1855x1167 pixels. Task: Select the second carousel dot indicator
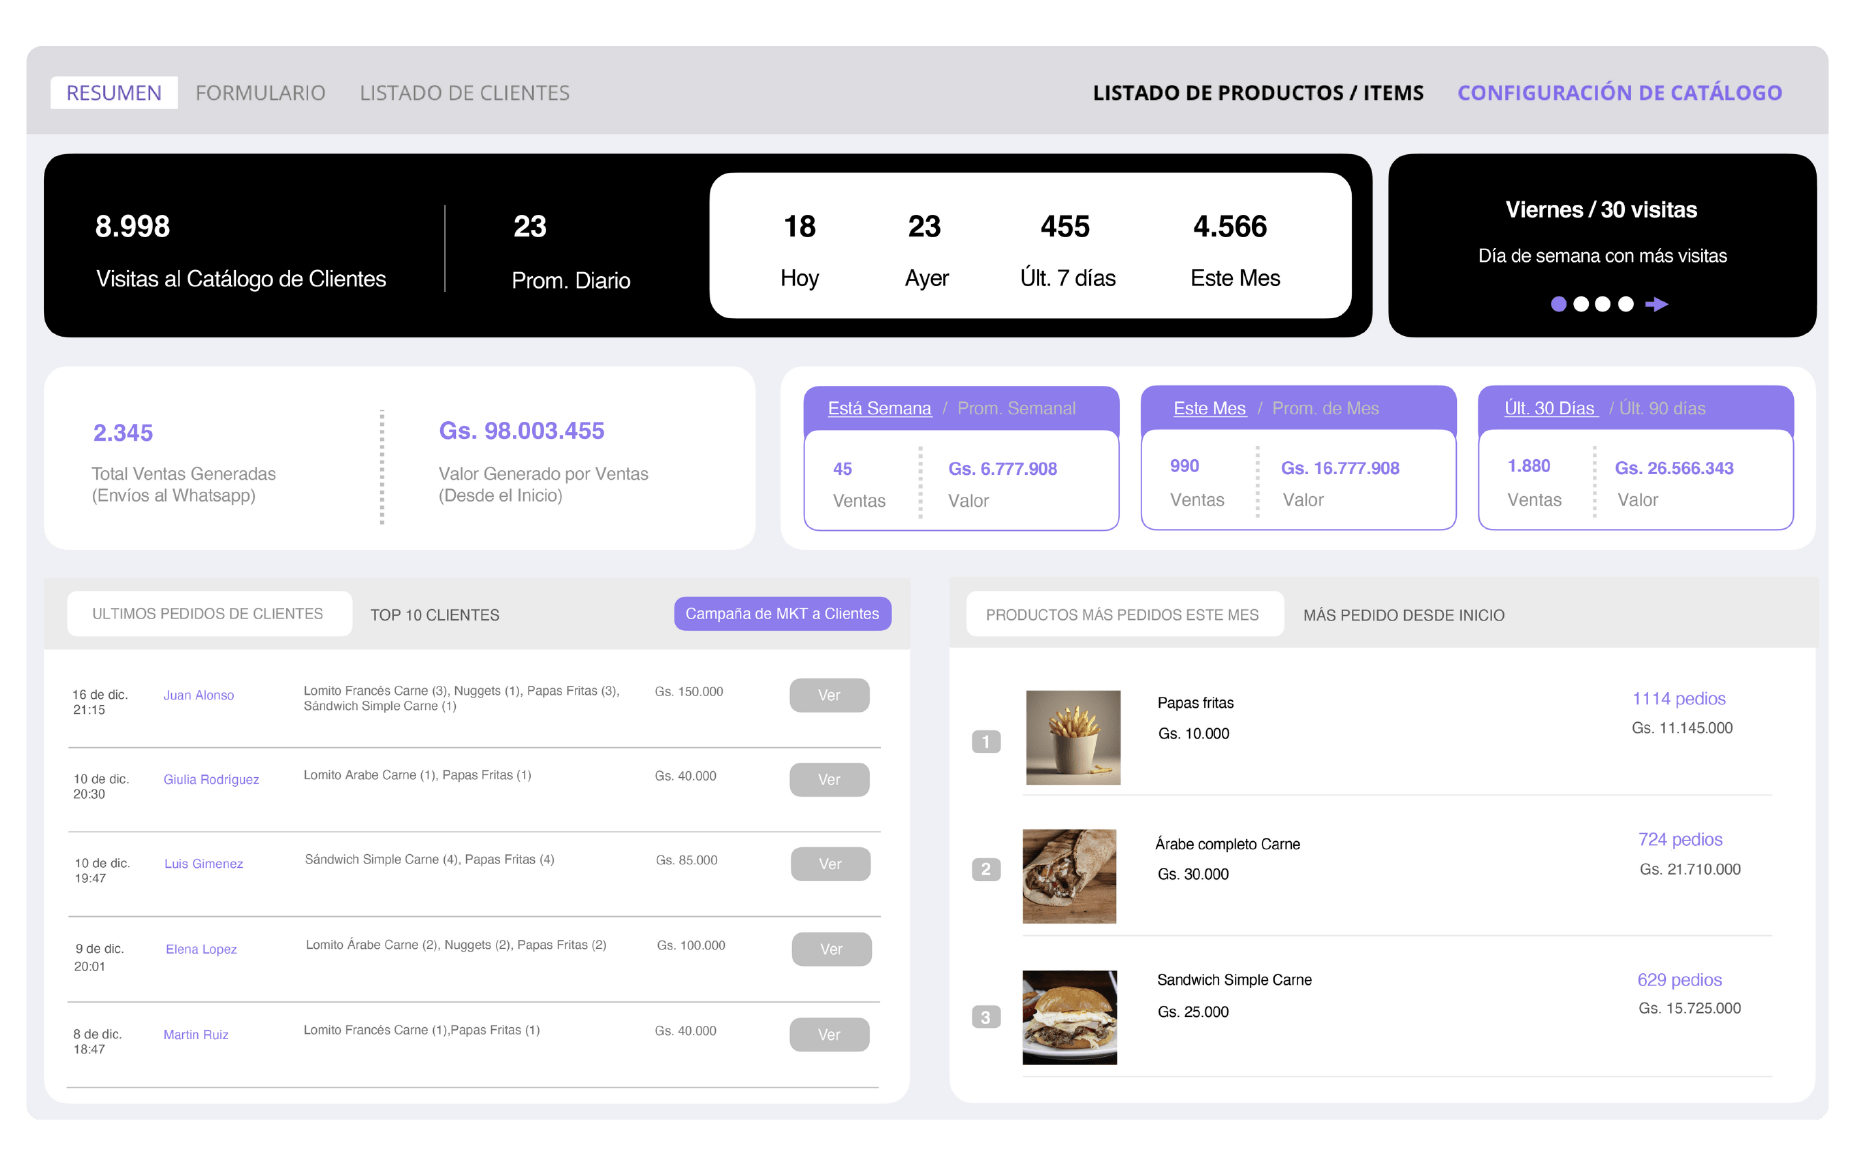pos(1581,304)
